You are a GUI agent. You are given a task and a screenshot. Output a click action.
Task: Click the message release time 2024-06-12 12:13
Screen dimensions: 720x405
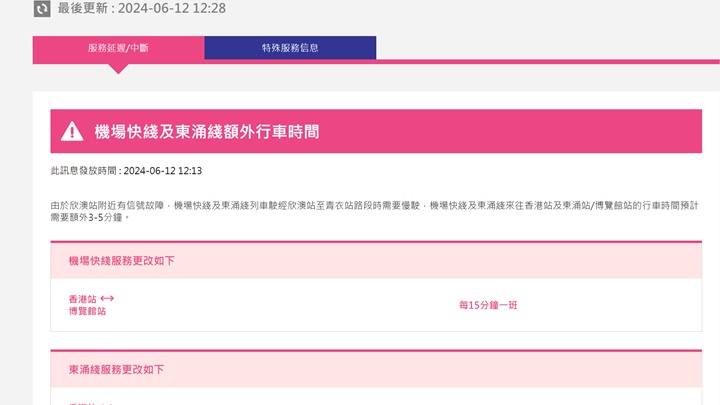point(163,171)
